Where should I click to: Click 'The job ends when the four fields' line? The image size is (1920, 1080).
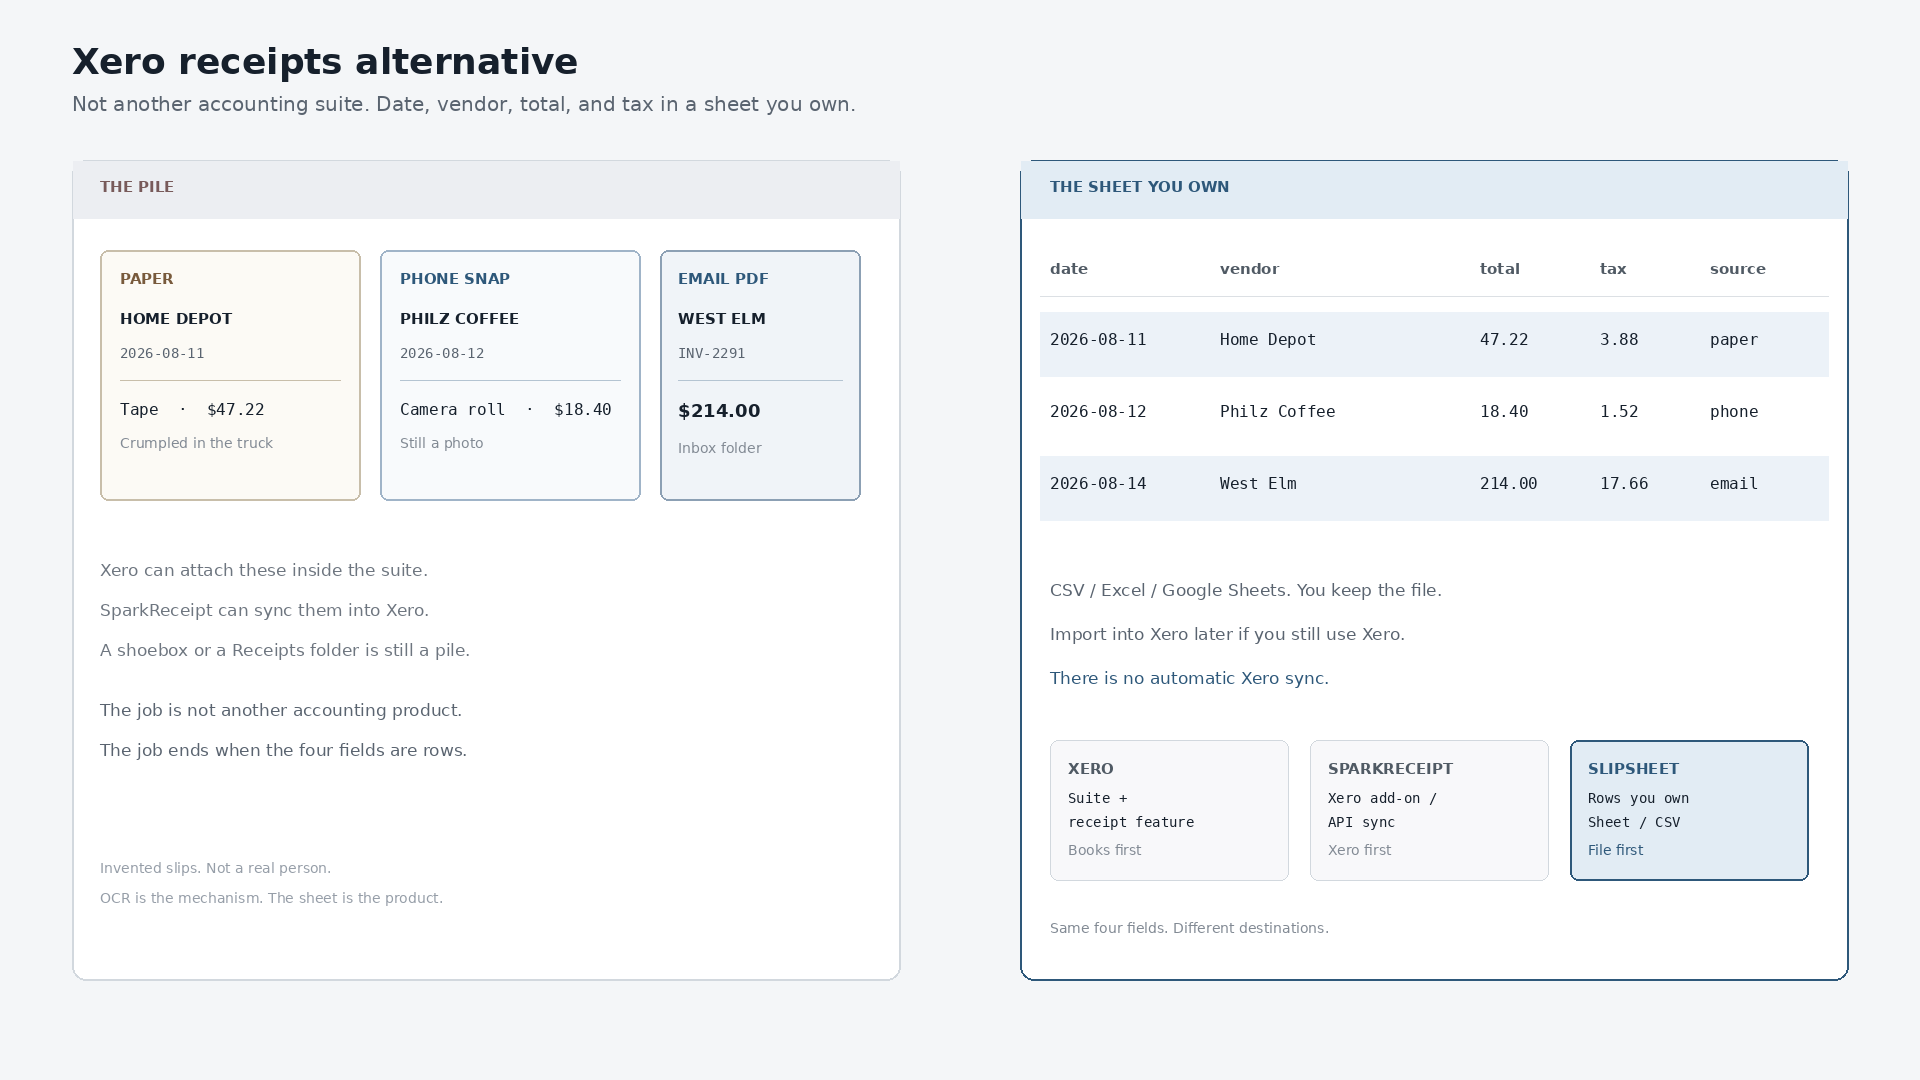283,750
